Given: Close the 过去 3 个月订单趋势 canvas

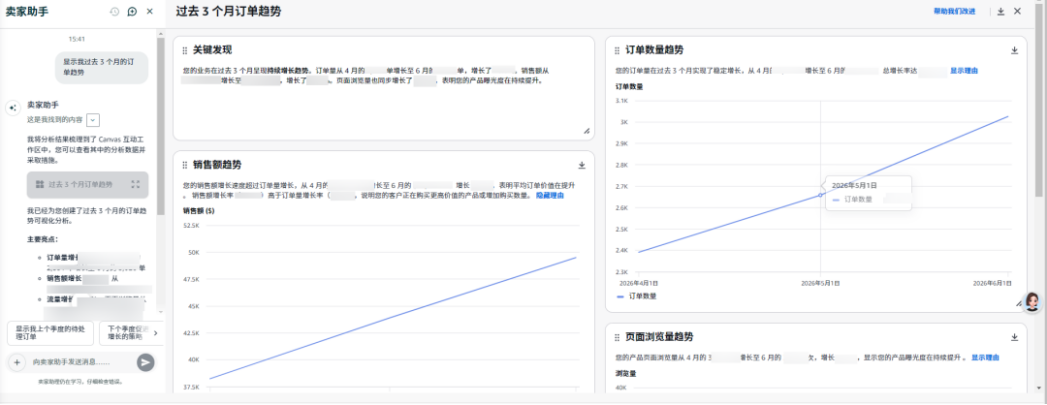Looking at the screenshot, I should (1018, 11).
